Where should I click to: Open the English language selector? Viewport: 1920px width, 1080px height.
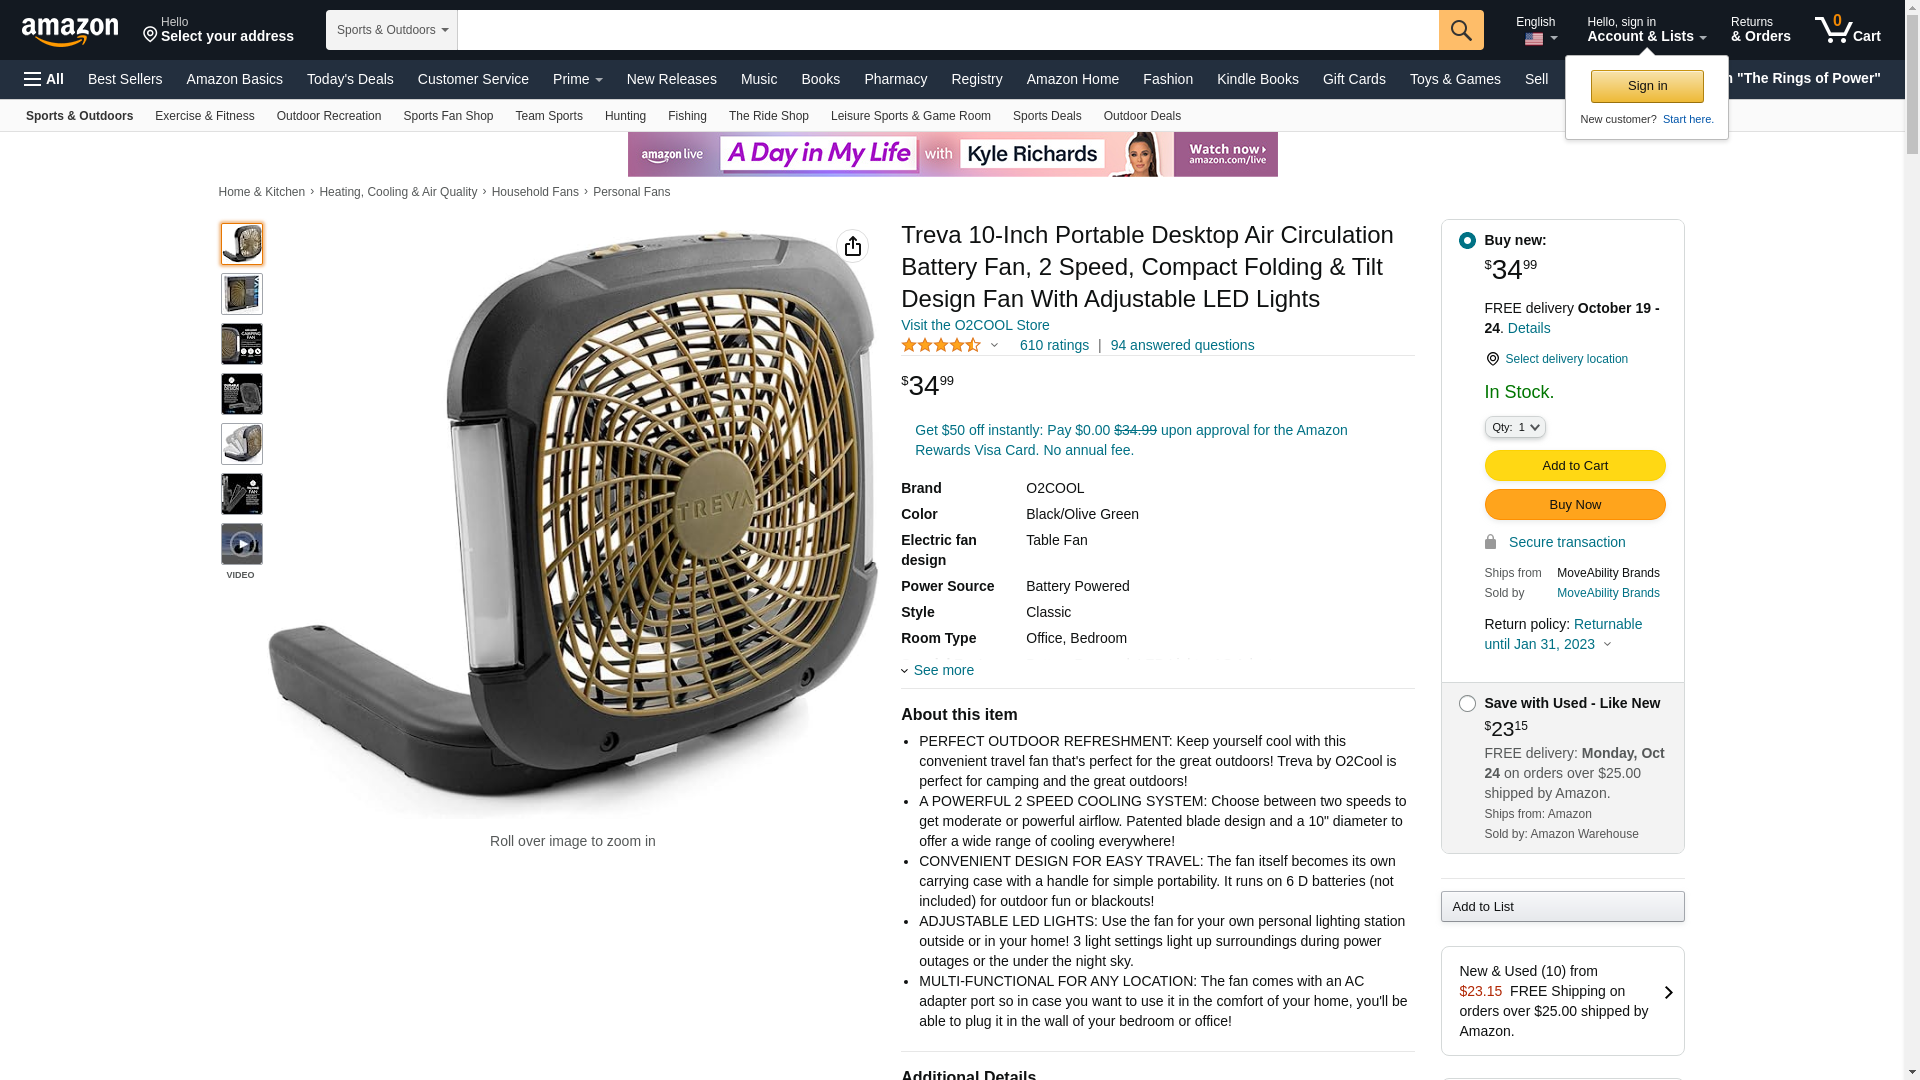click(x=1536, y=30)
